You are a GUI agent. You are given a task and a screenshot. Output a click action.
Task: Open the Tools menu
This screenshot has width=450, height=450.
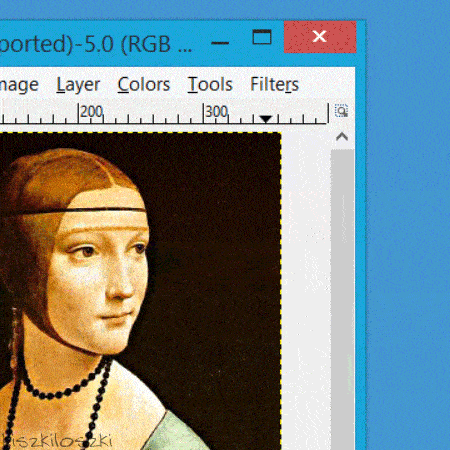point(210,84)
